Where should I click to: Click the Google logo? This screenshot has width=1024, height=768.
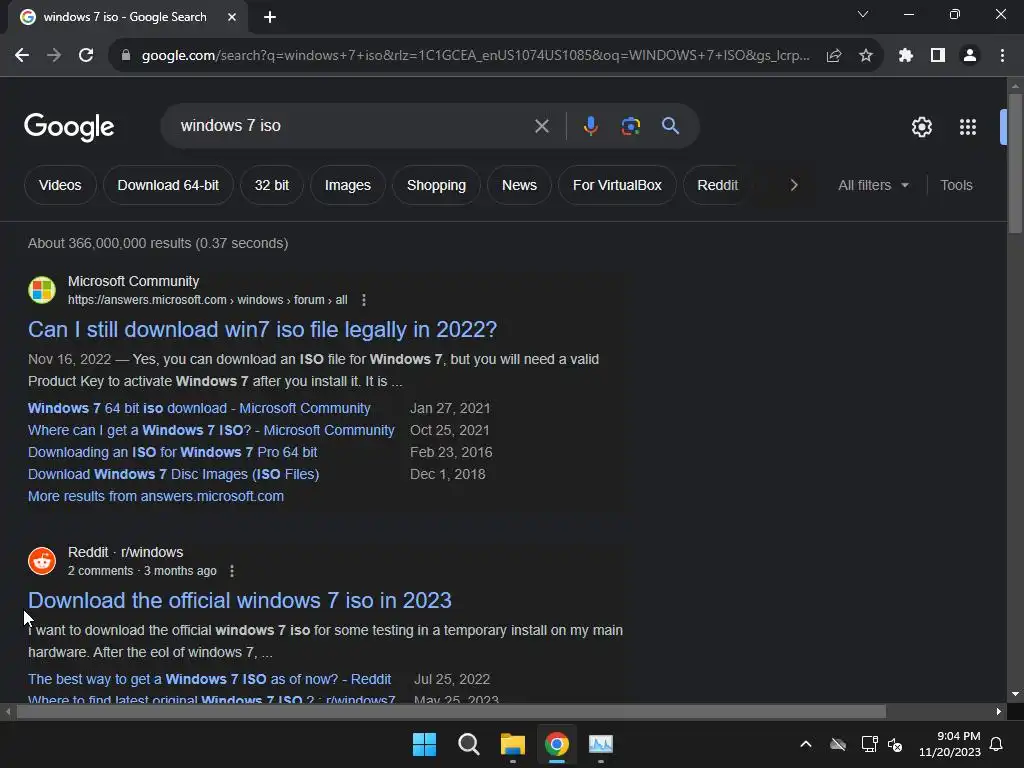(x=69, y=127)
